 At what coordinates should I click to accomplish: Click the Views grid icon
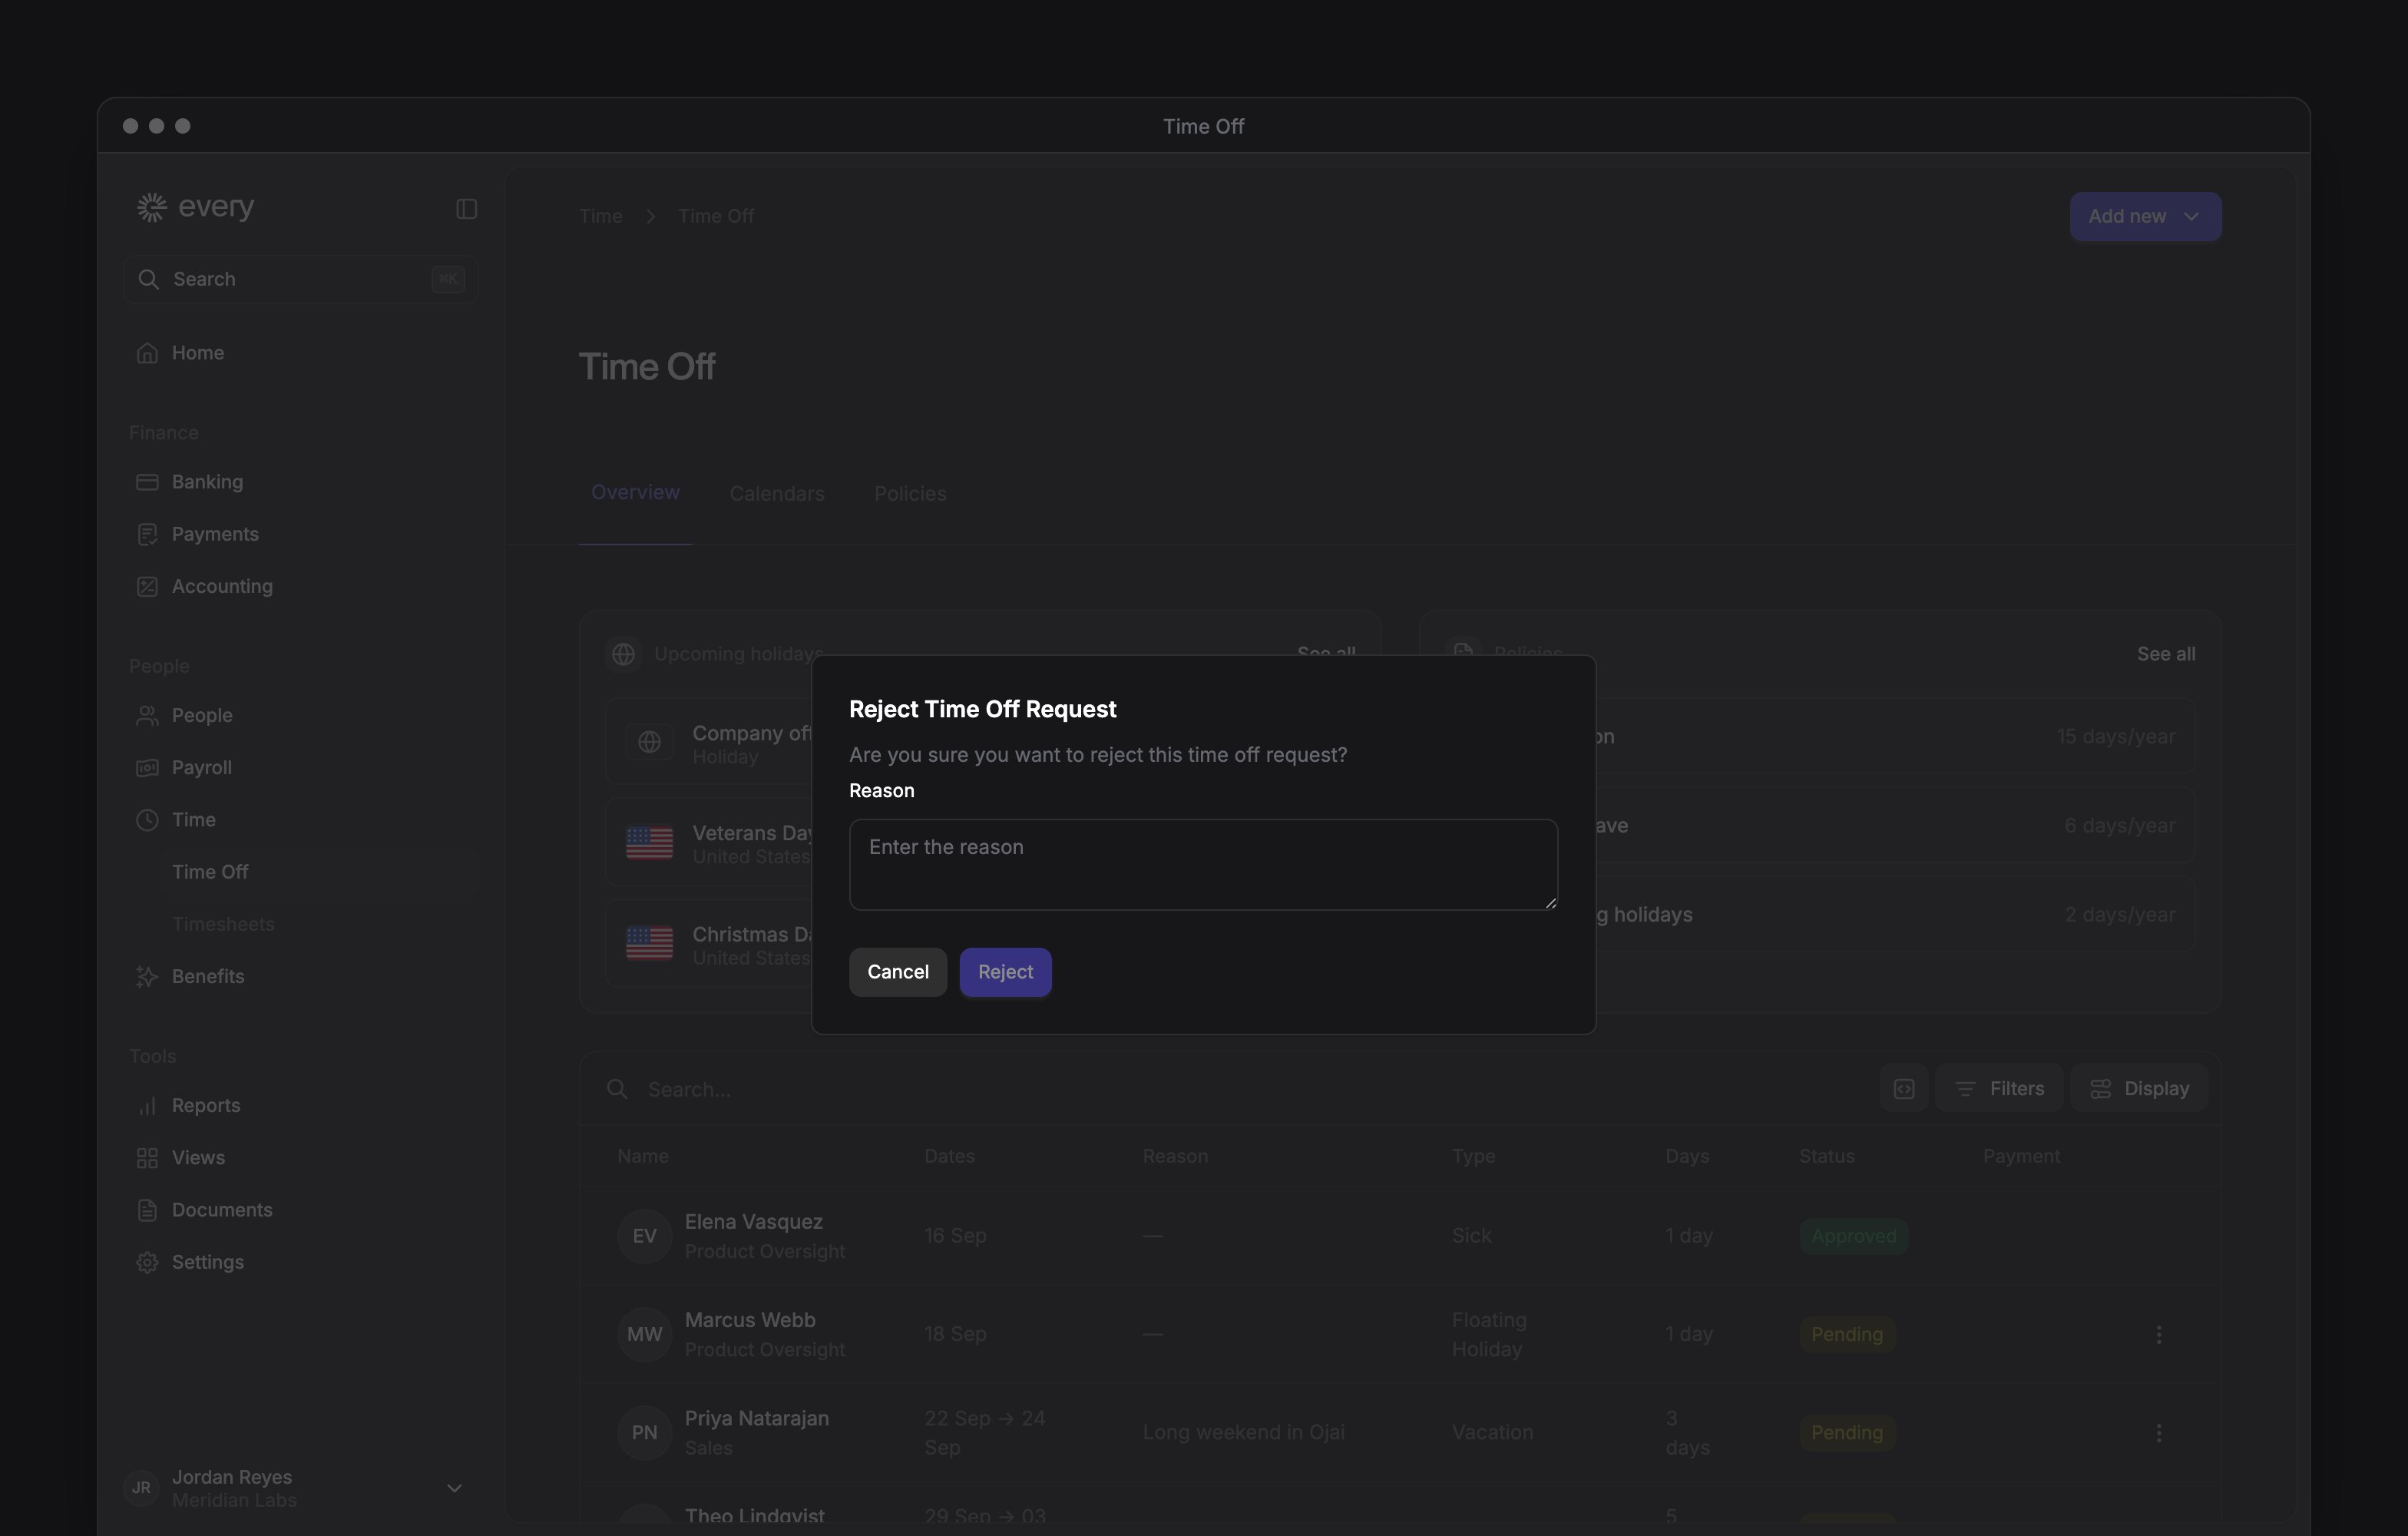[147, 1158]
